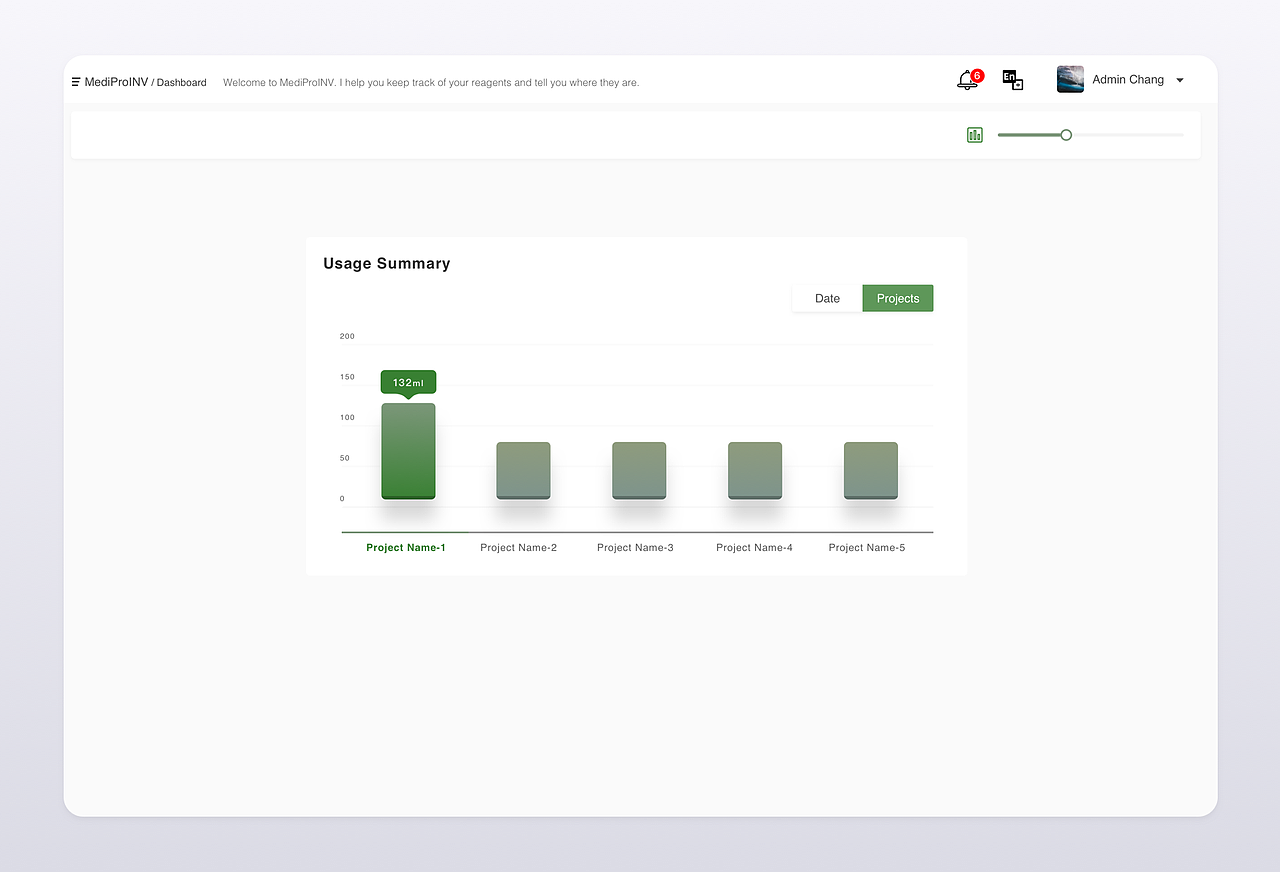Click the Project Name-3 bar
The width and height of the screenshot is (1280, 872).
click(639, 470)
